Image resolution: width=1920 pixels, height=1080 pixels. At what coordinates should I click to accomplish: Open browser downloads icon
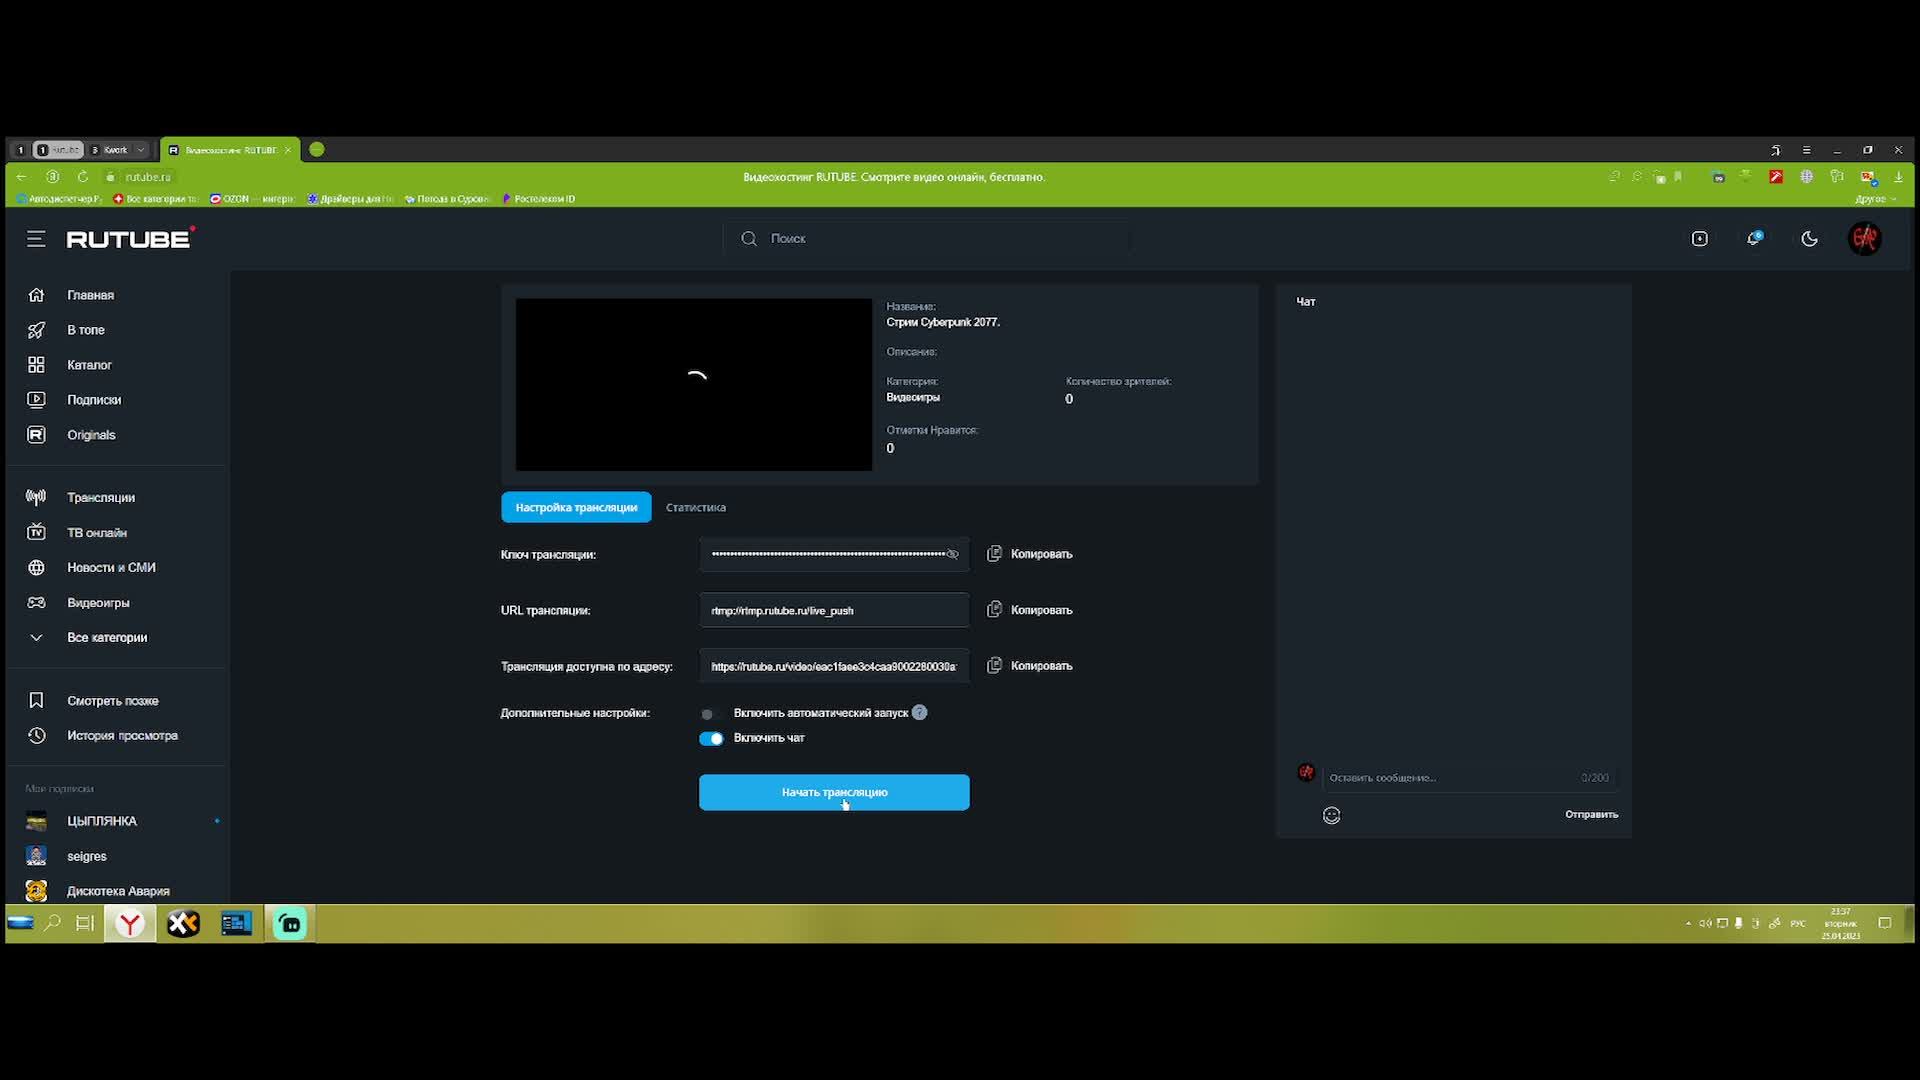pos(1898,177)
